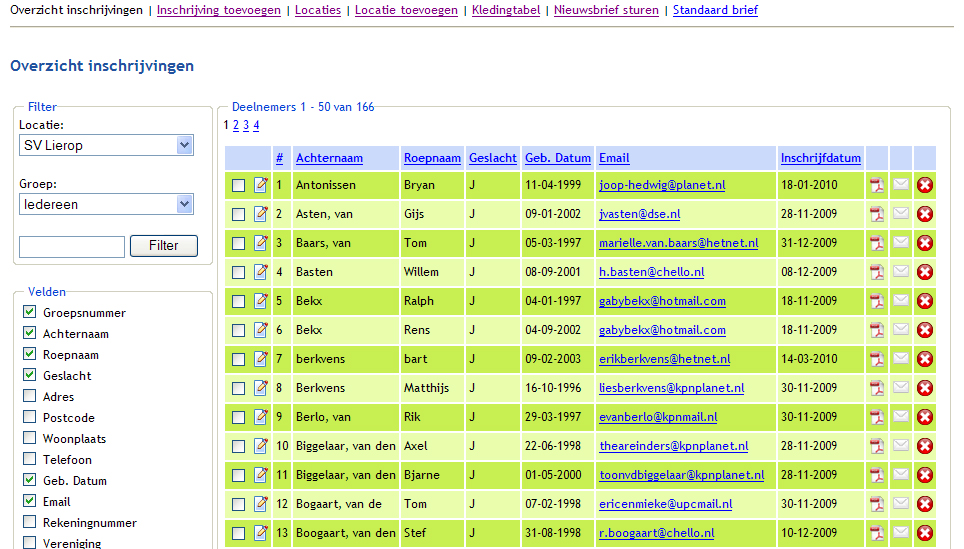
Task: Edit the Antonissen Bryan registration
Action: [x=261, y=184]
